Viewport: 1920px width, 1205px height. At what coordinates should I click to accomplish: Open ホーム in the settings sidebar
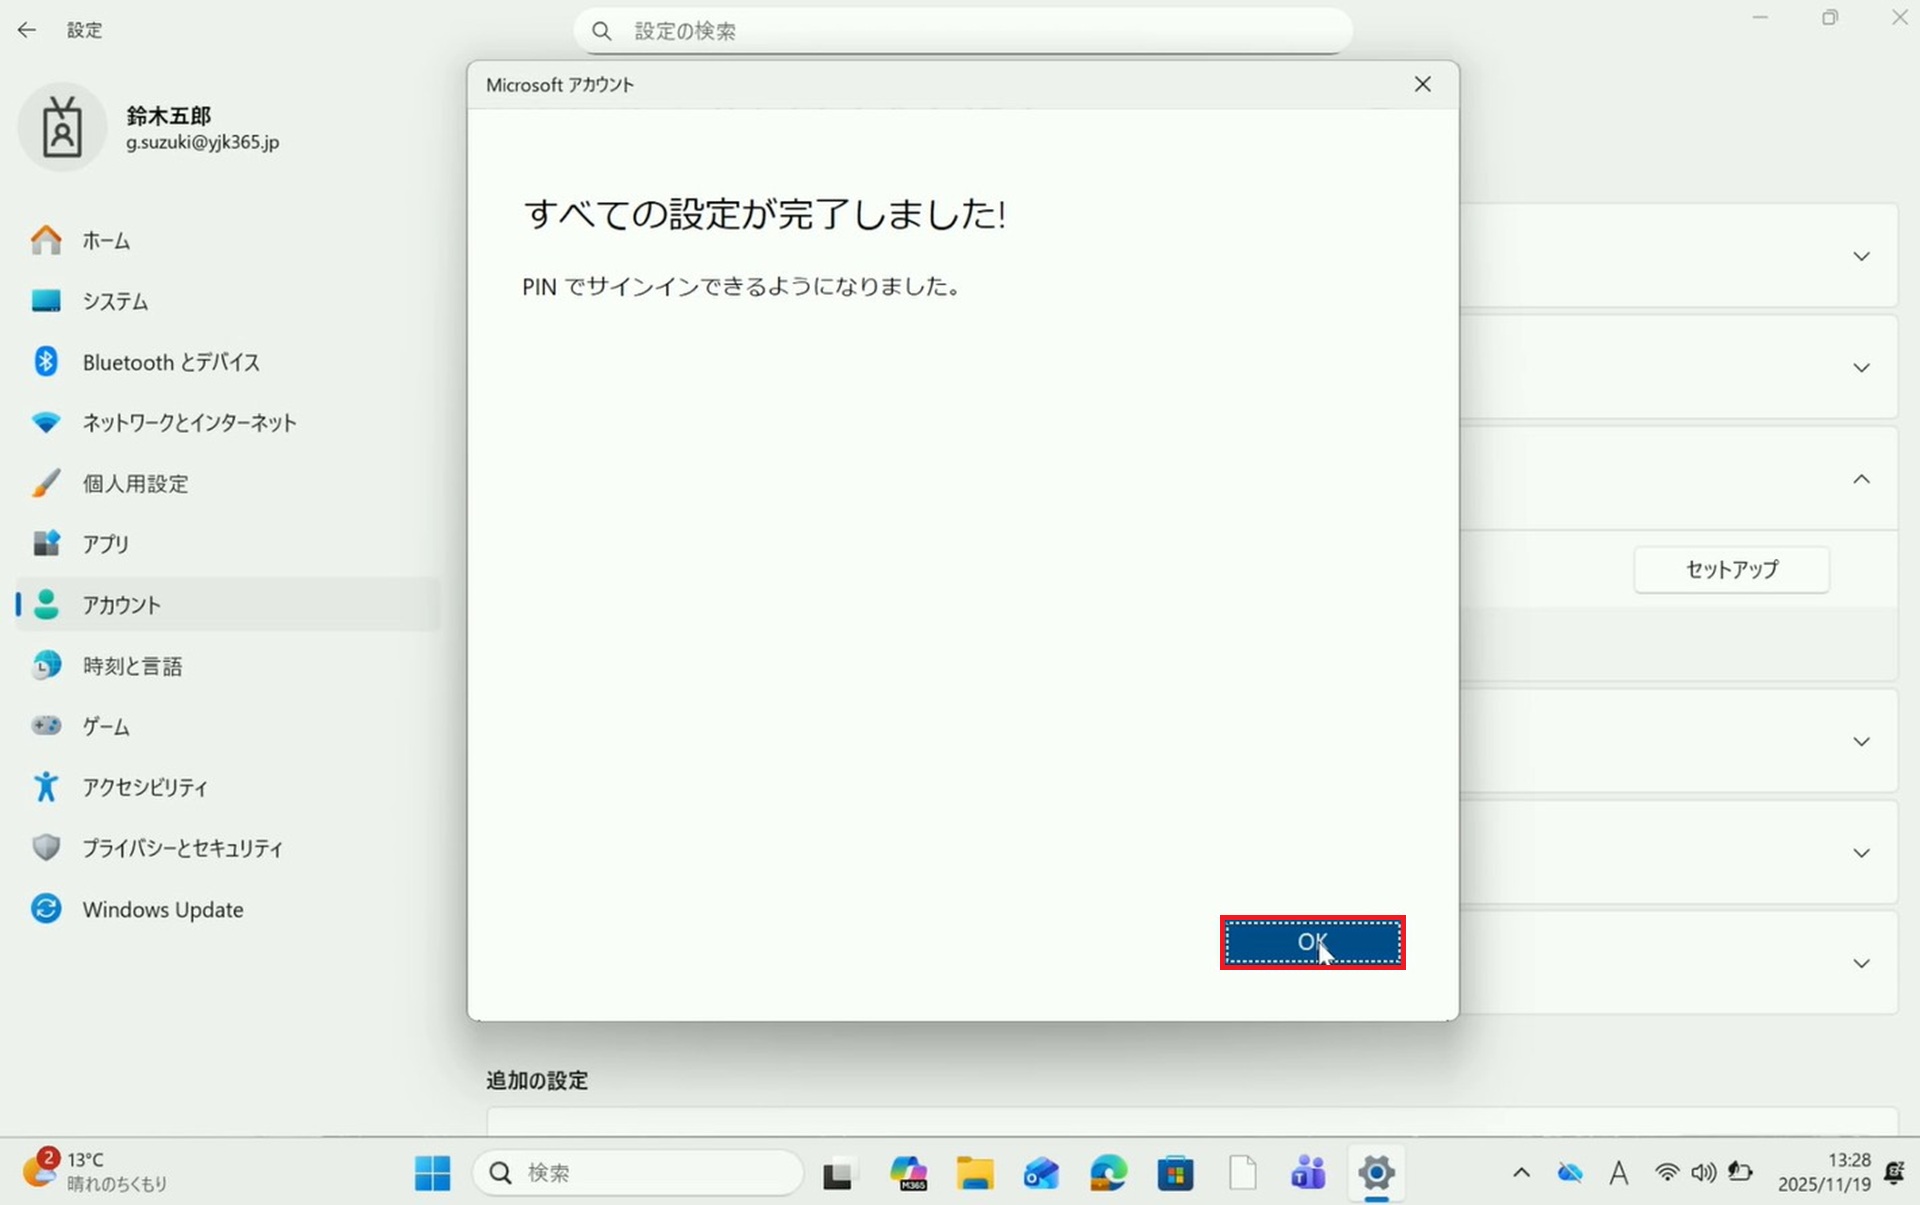[105, 241]
